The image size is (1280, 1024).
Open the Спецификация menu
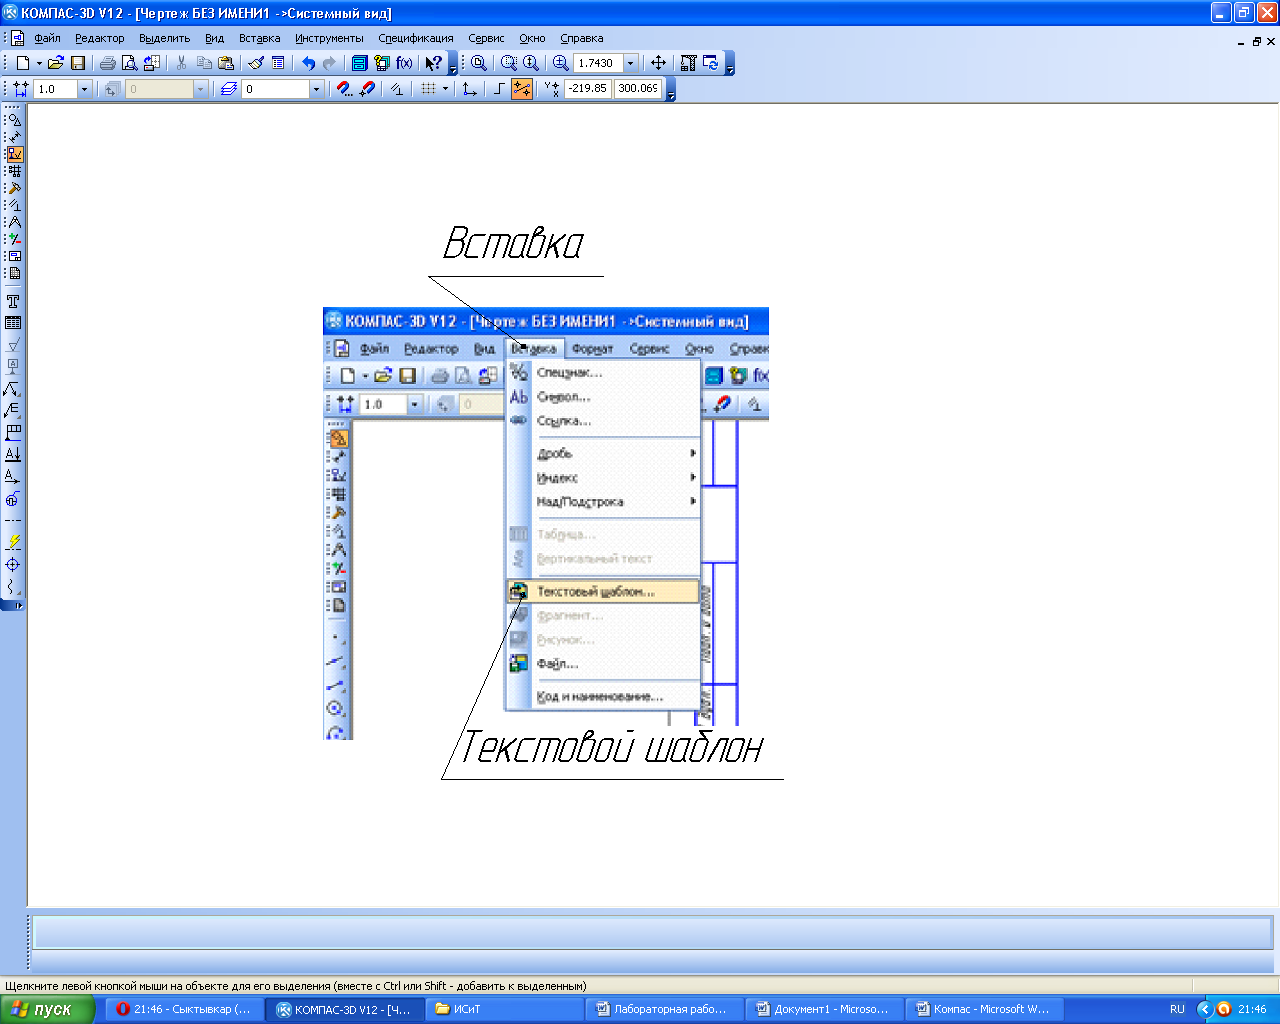(416, 38)
